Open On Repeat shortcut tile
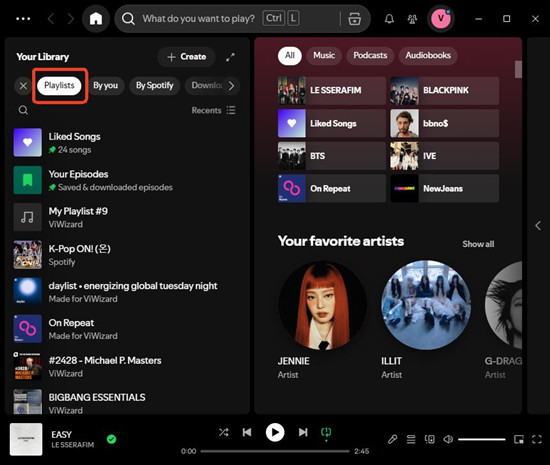 pyautogui.click(x=332, y=189)
